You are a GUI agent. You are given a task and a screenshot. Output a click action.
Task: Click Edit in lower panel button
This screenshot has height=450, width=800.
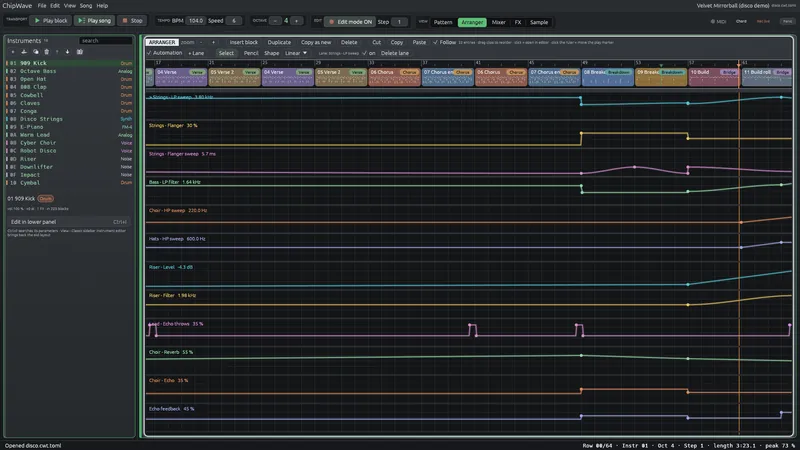[69, 222]
